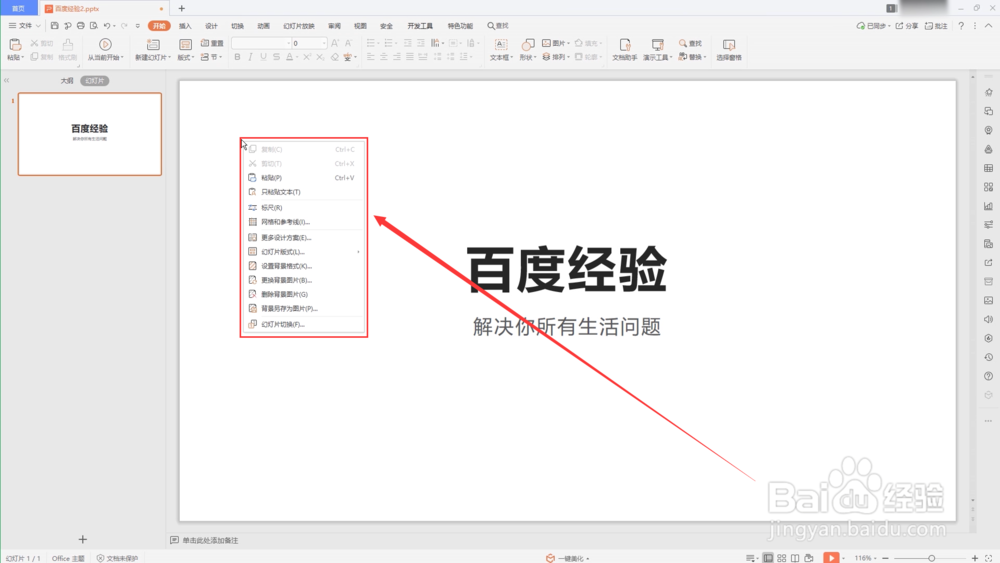Click the zoom slider handle
The height and width of the screenshot is (563, 1000).
click(931, 558)
